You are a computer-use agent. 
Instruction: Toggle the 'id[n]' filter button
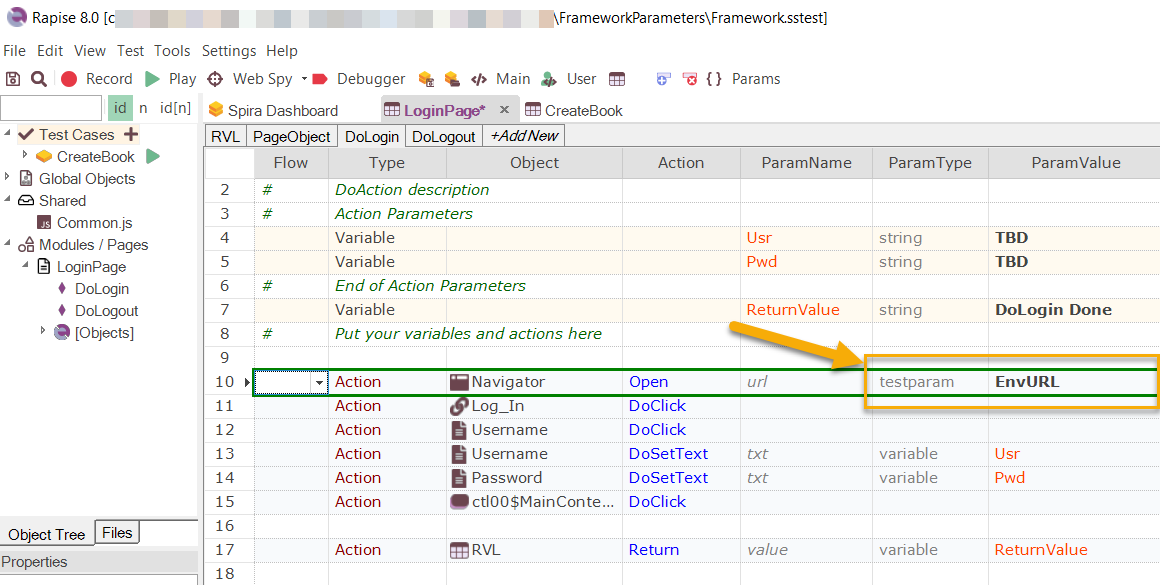click(x=175, y=108)
